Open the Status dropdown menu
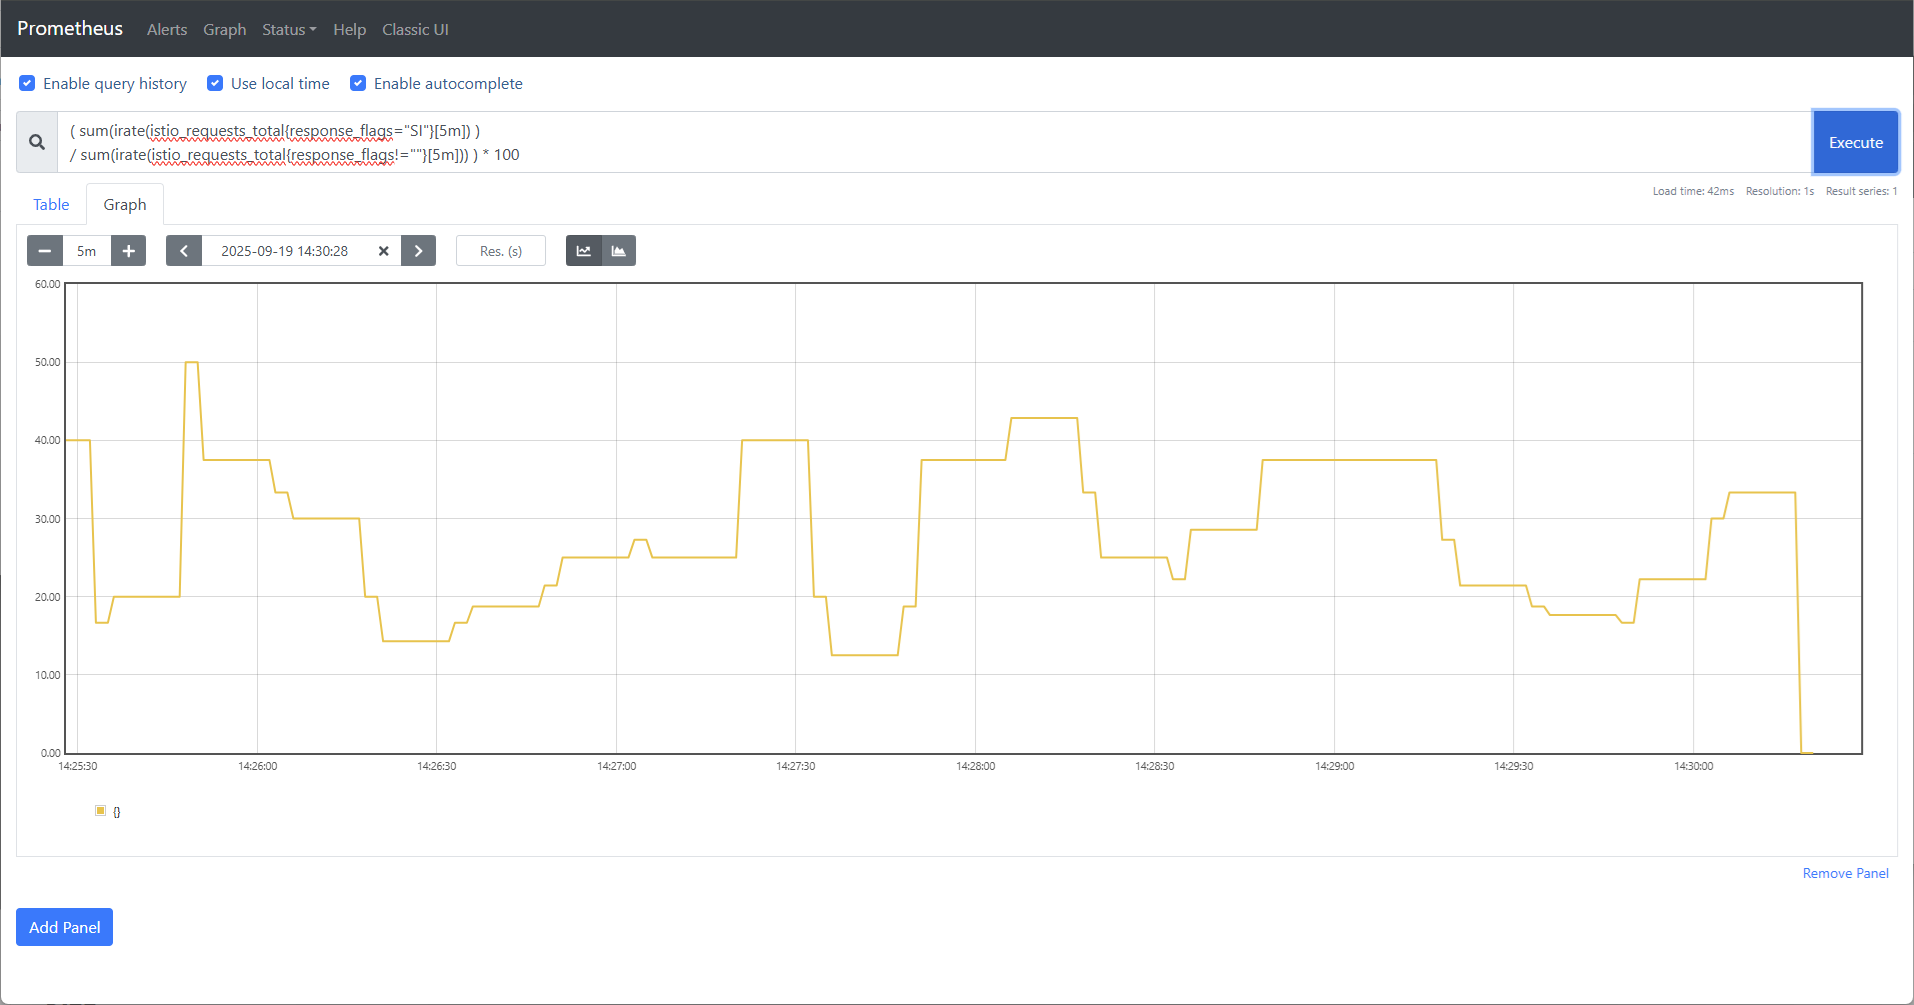 click(x=288, y=29)
